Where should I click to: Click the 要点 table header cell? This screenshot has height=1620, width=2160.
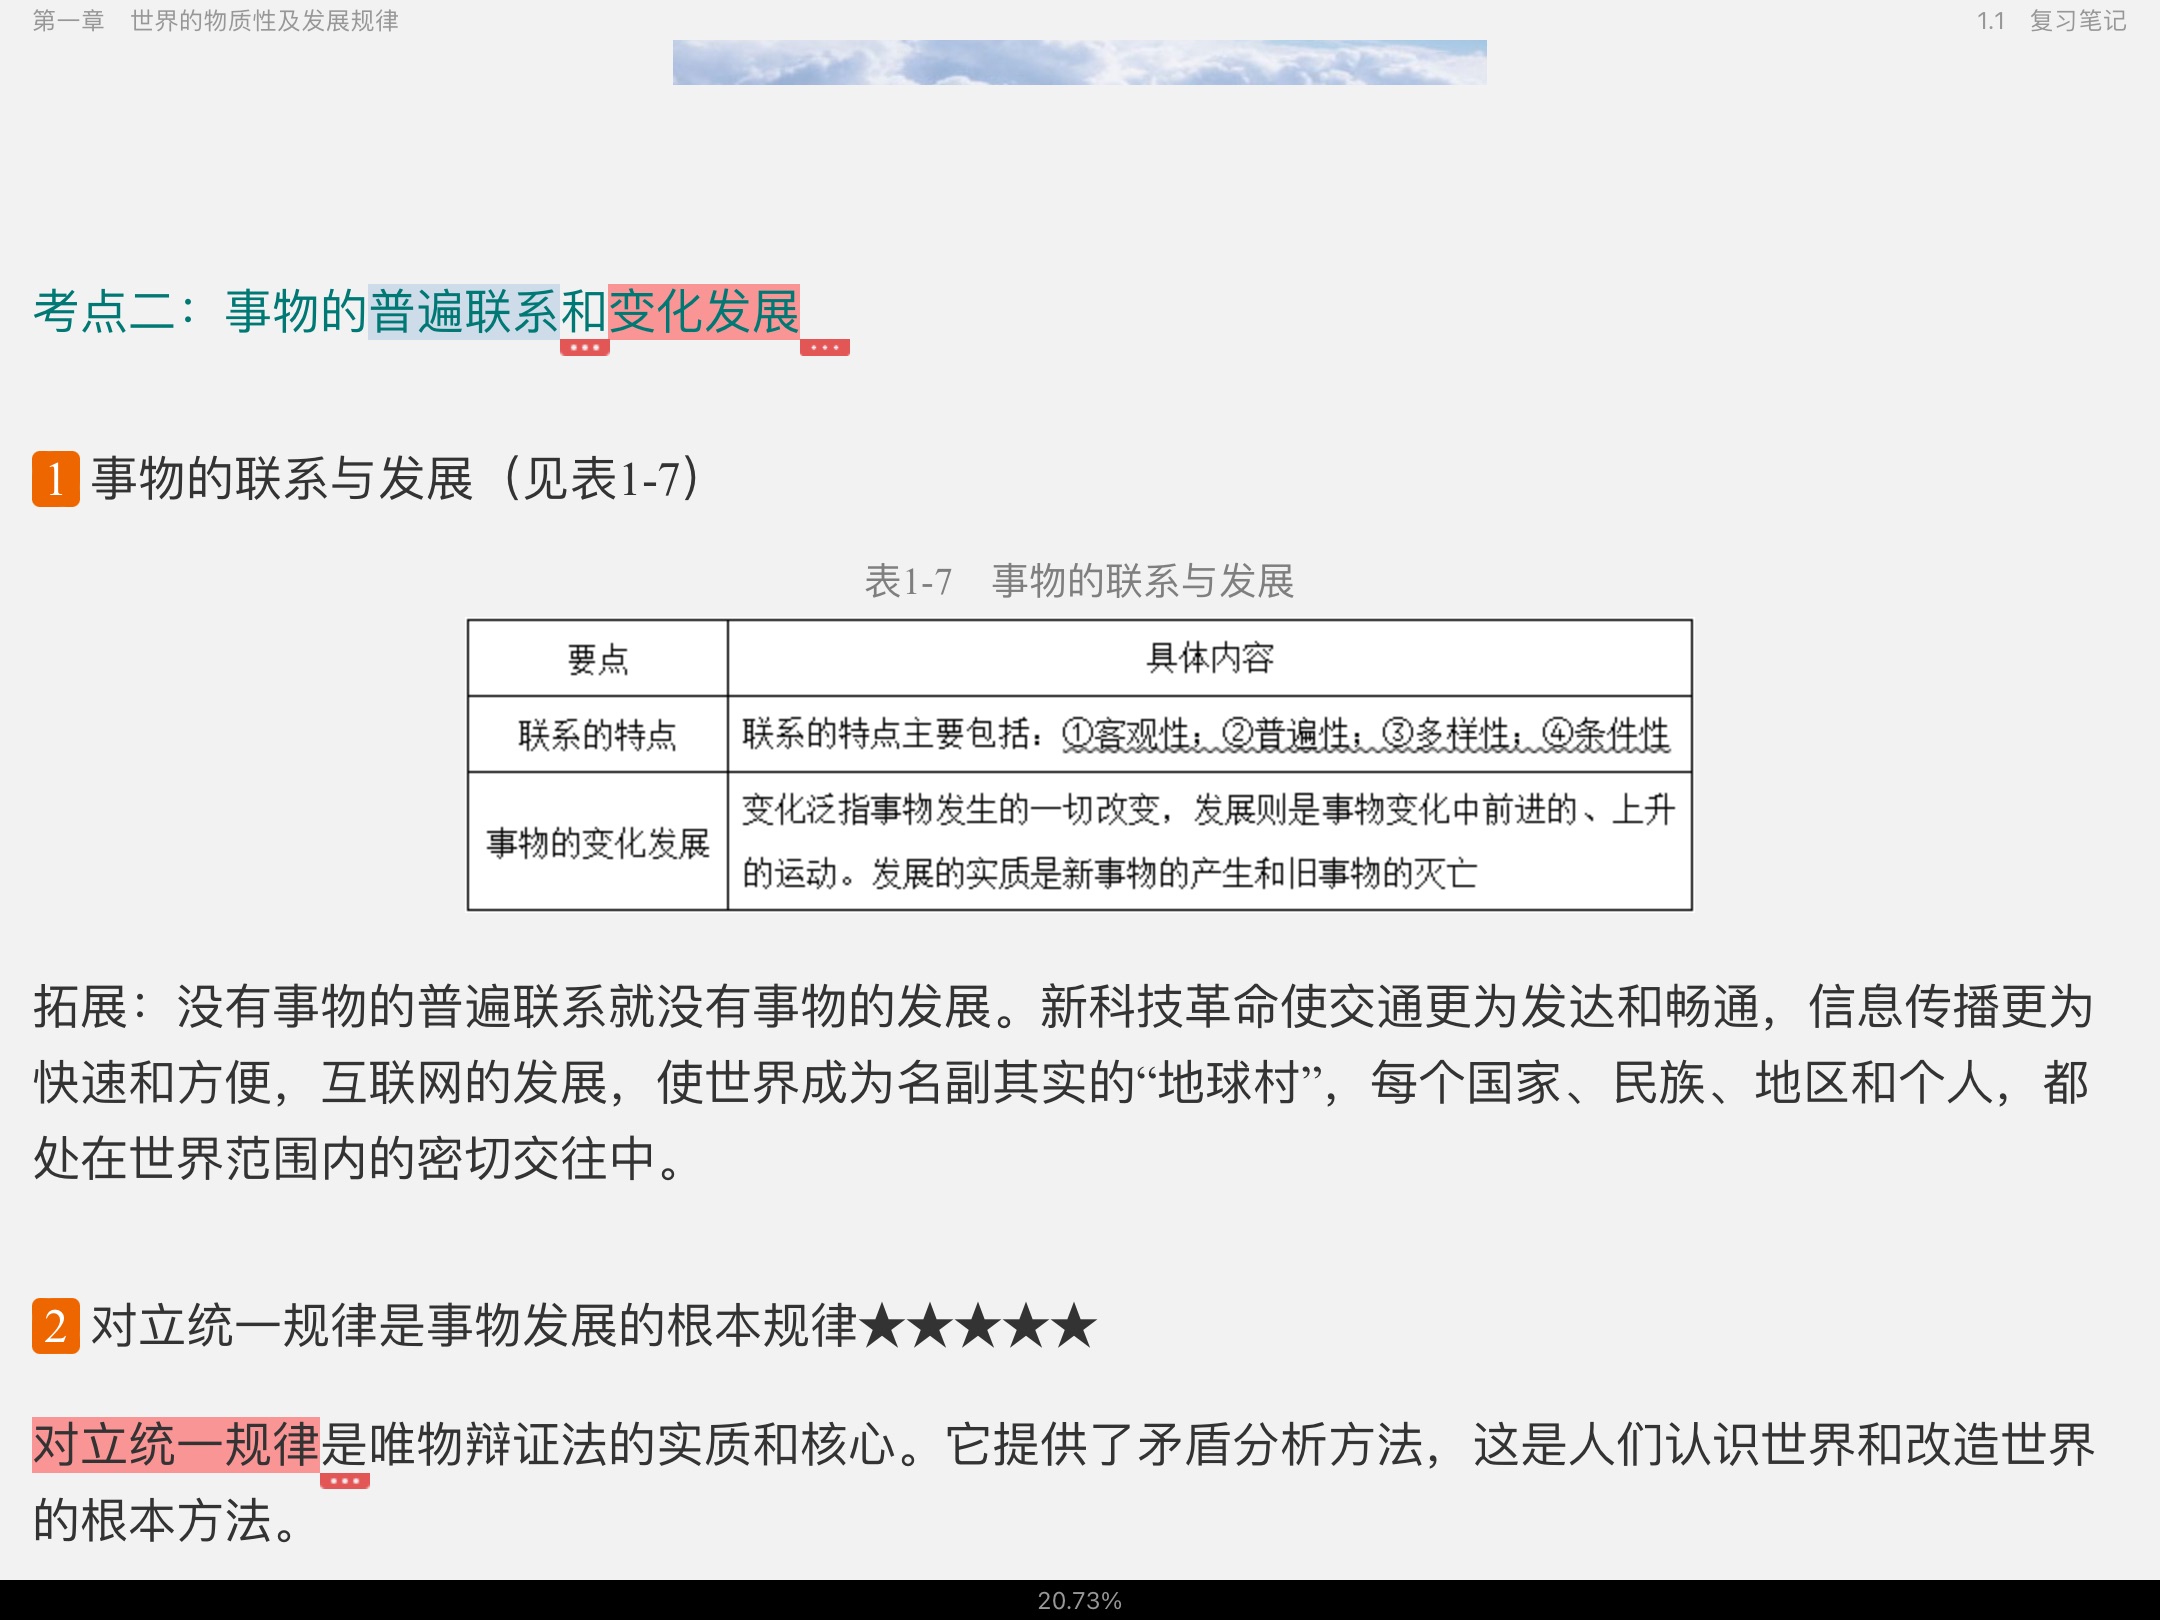point(598,659)
